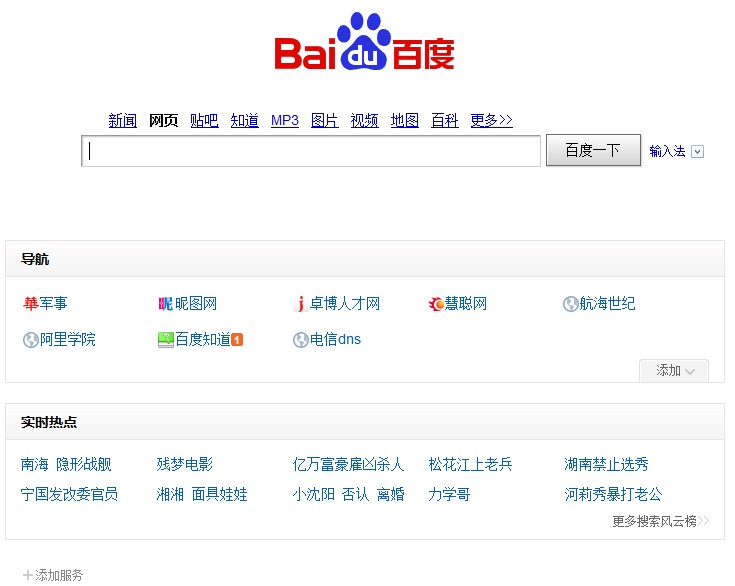Open the 昵图网 link
The height and width of the screenshot is (586, 735).
196,304
